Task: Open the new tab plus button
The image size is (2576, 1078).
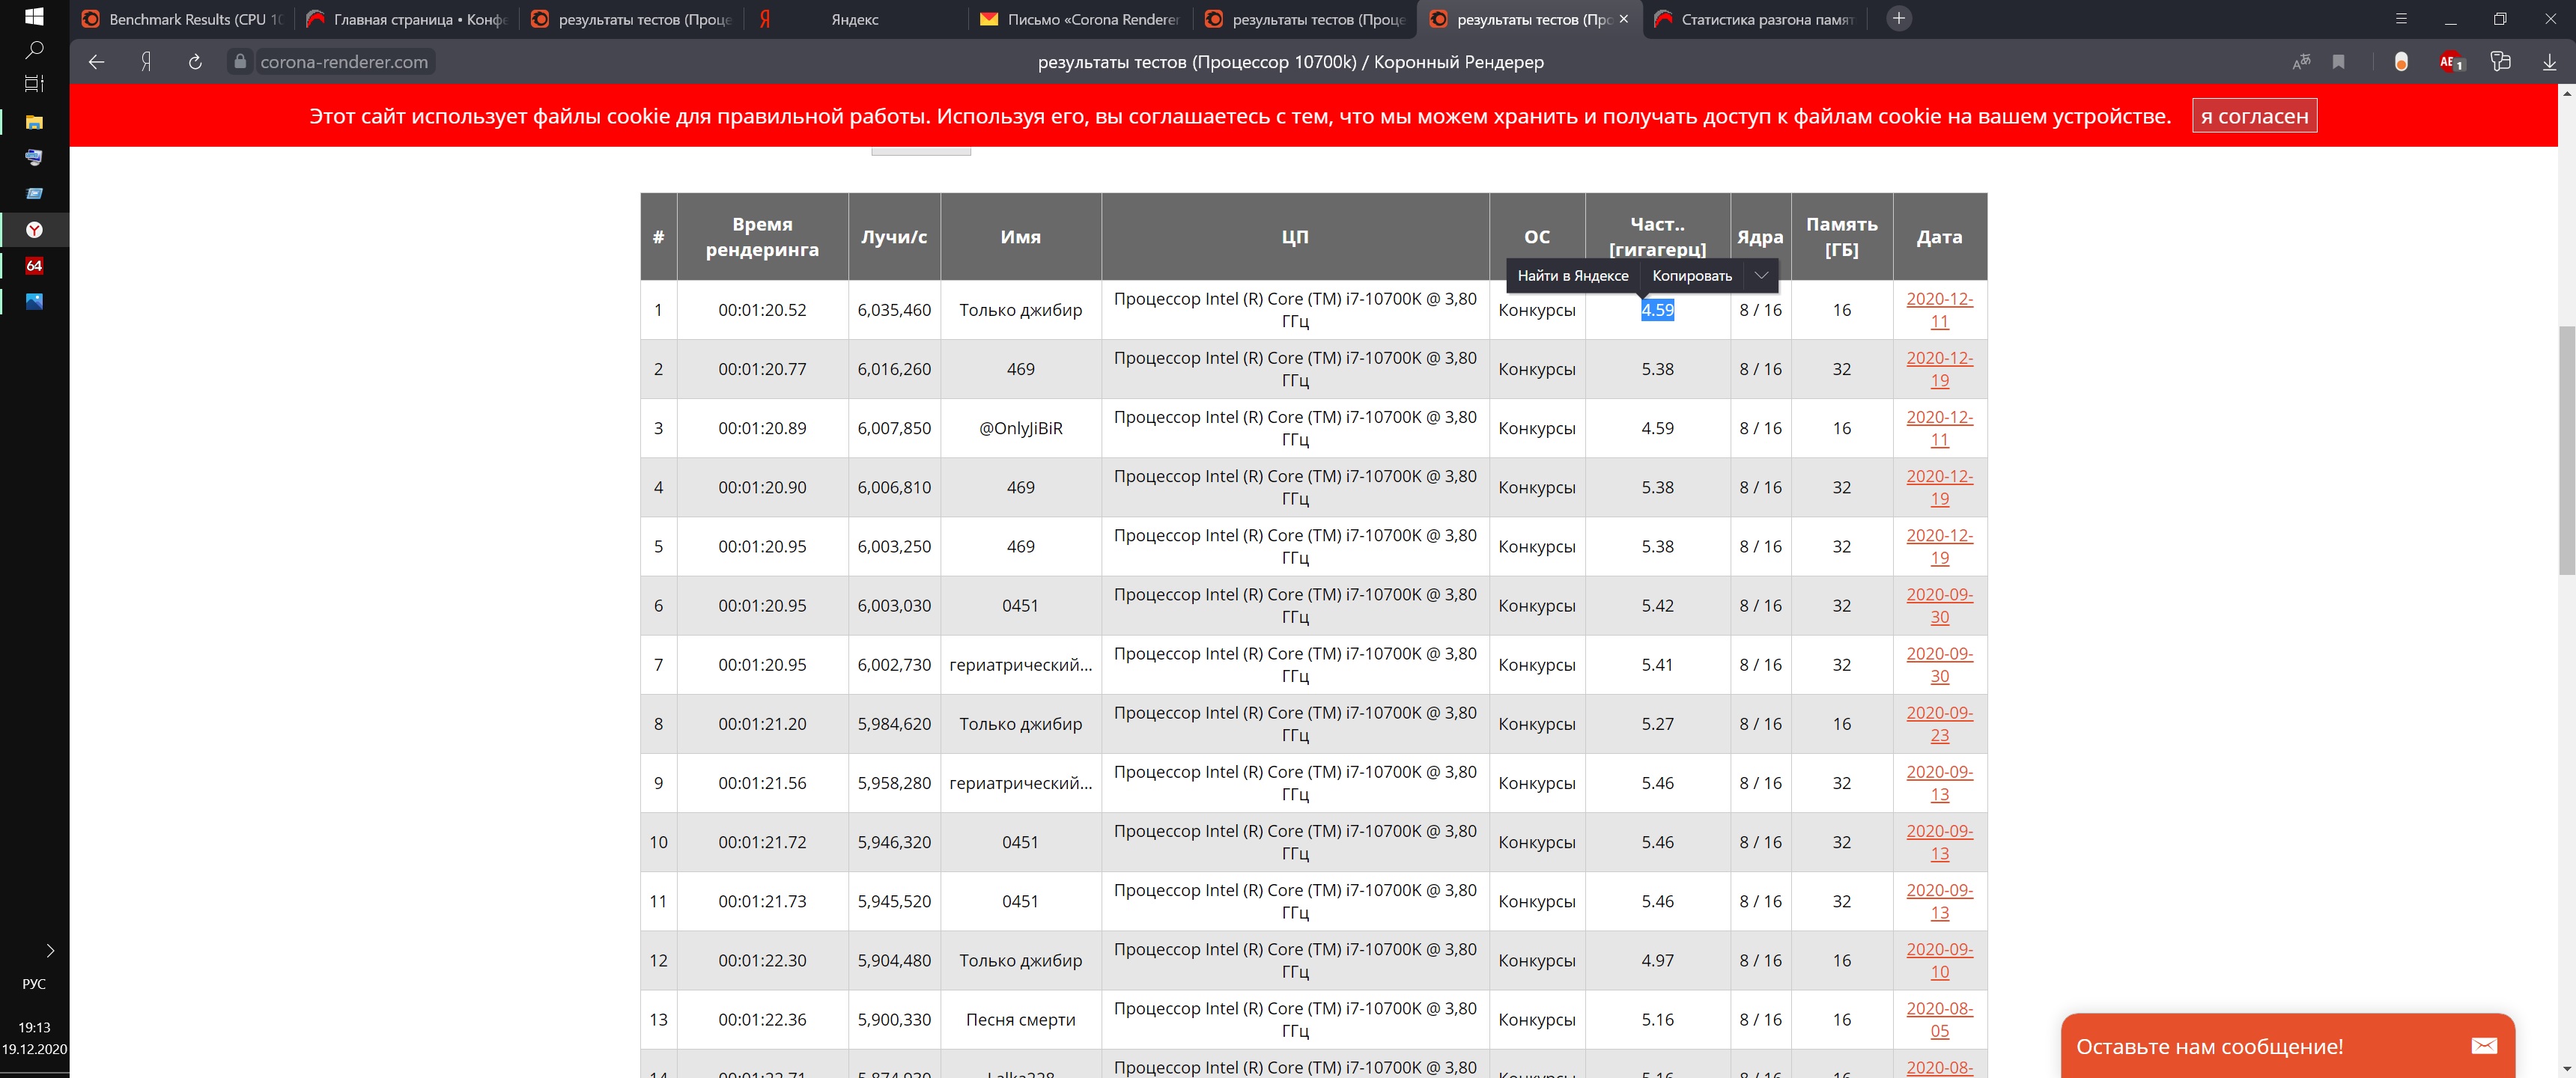Action: [x=1898, y=18]
